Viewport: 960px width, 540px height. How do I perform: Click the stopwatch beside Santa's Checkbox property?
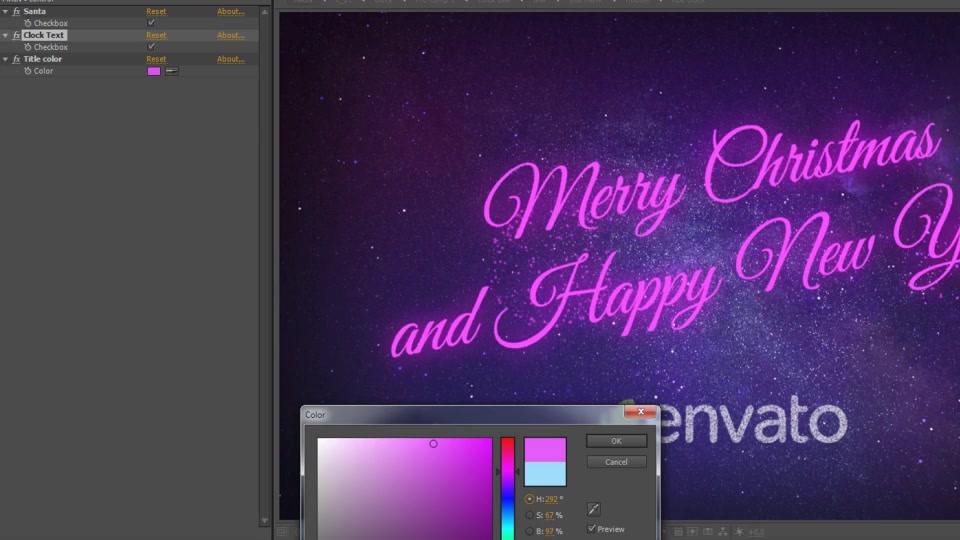click(x=28, y=23)
